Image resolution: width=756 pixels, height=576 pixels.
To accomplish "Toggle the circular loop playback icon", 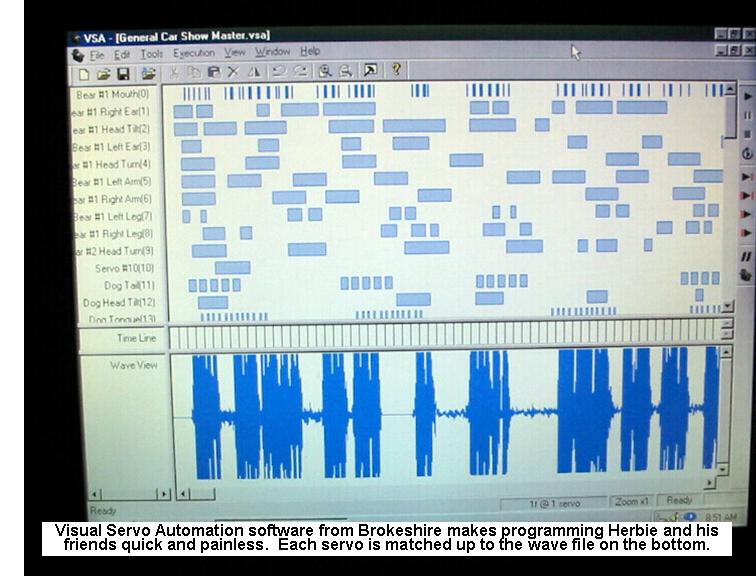I will coord(746,153).
